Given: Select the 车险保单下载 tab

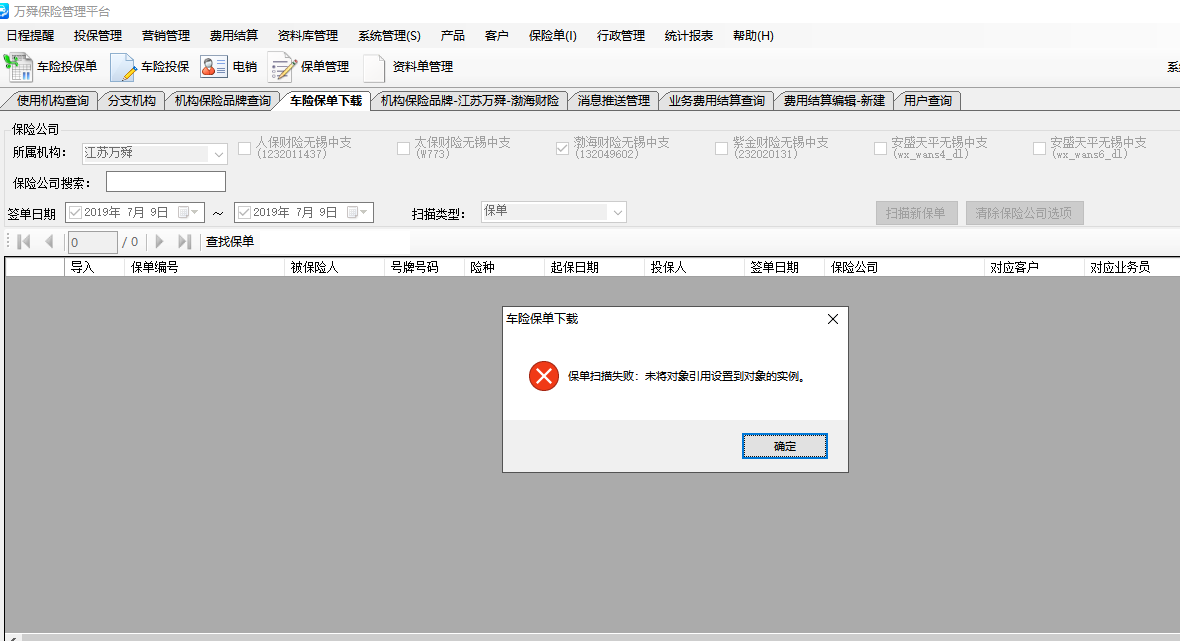Looking at the screenshot, I should (x=326, y=101).
